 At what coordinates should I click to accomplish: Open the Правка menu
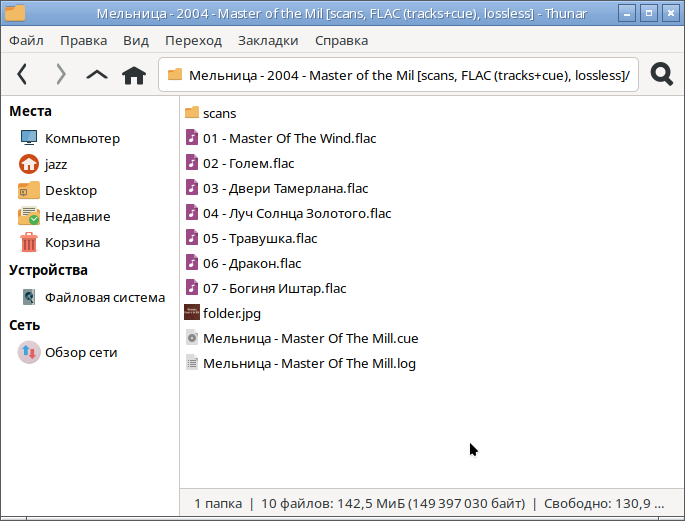(83, 41)
